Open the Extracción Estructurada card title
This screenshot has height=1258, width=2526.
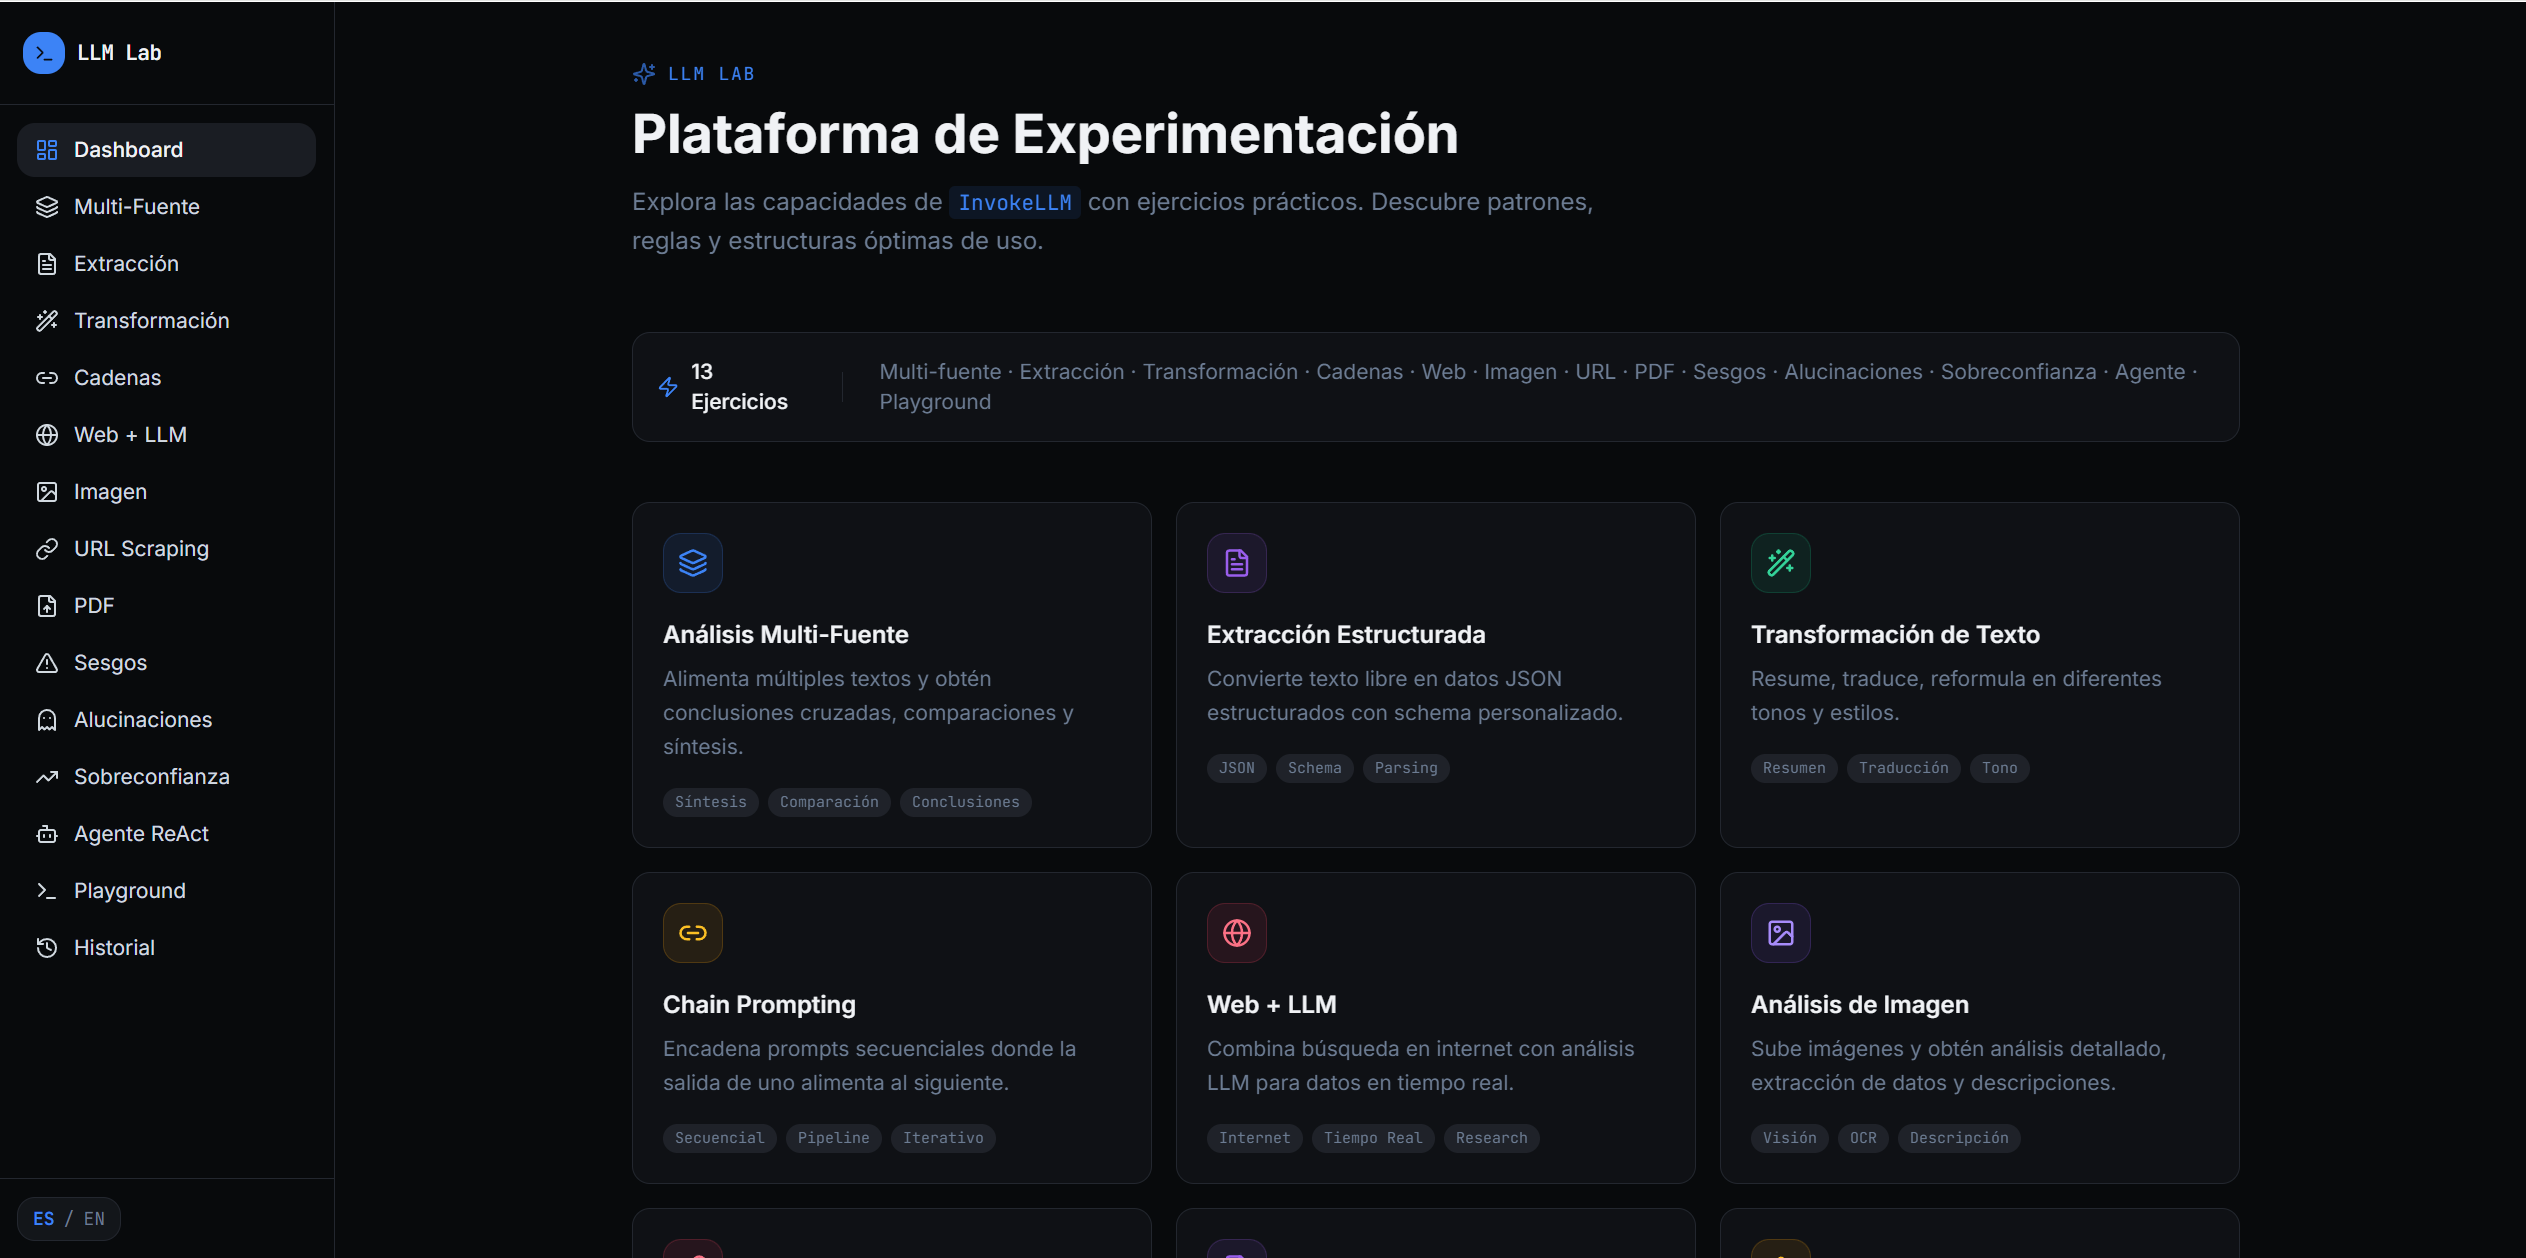(x=1346, y=635)
